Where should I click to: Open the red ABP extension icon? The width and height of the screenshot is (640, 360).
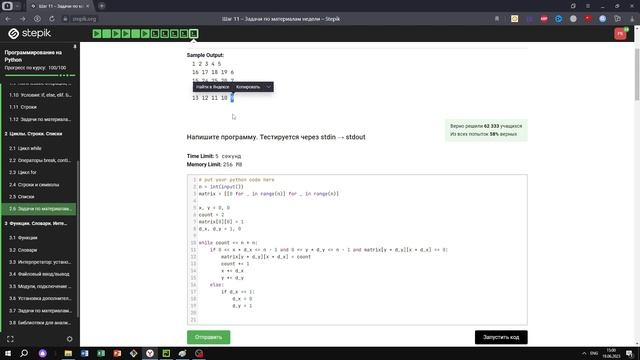coord(544,19)
